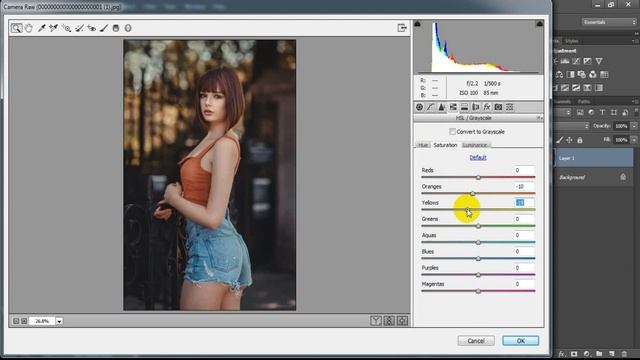Select the Zoom tool in Camera Raw toolbar
The width and height of the screenshot is (640, 360).
pos(16,28)
